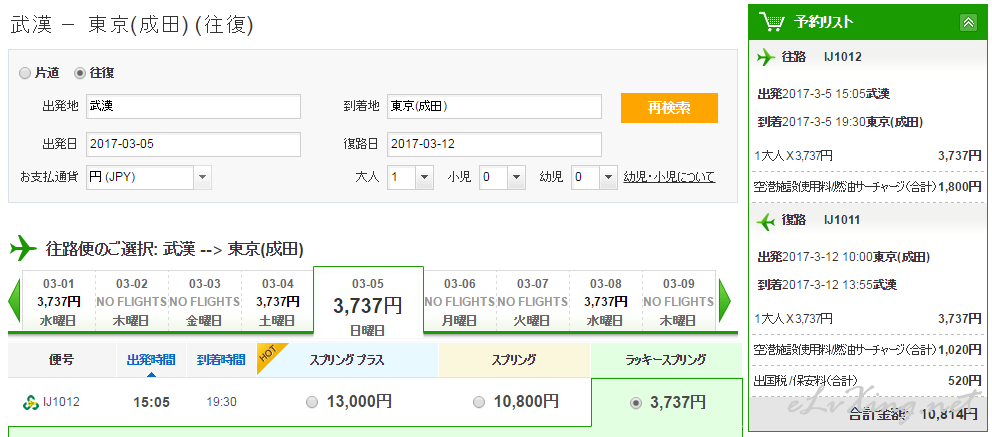Click 出発2017-3-5 15:05武漢 in the reservation list
Viewport: 992px width, 437px height.
824,94
